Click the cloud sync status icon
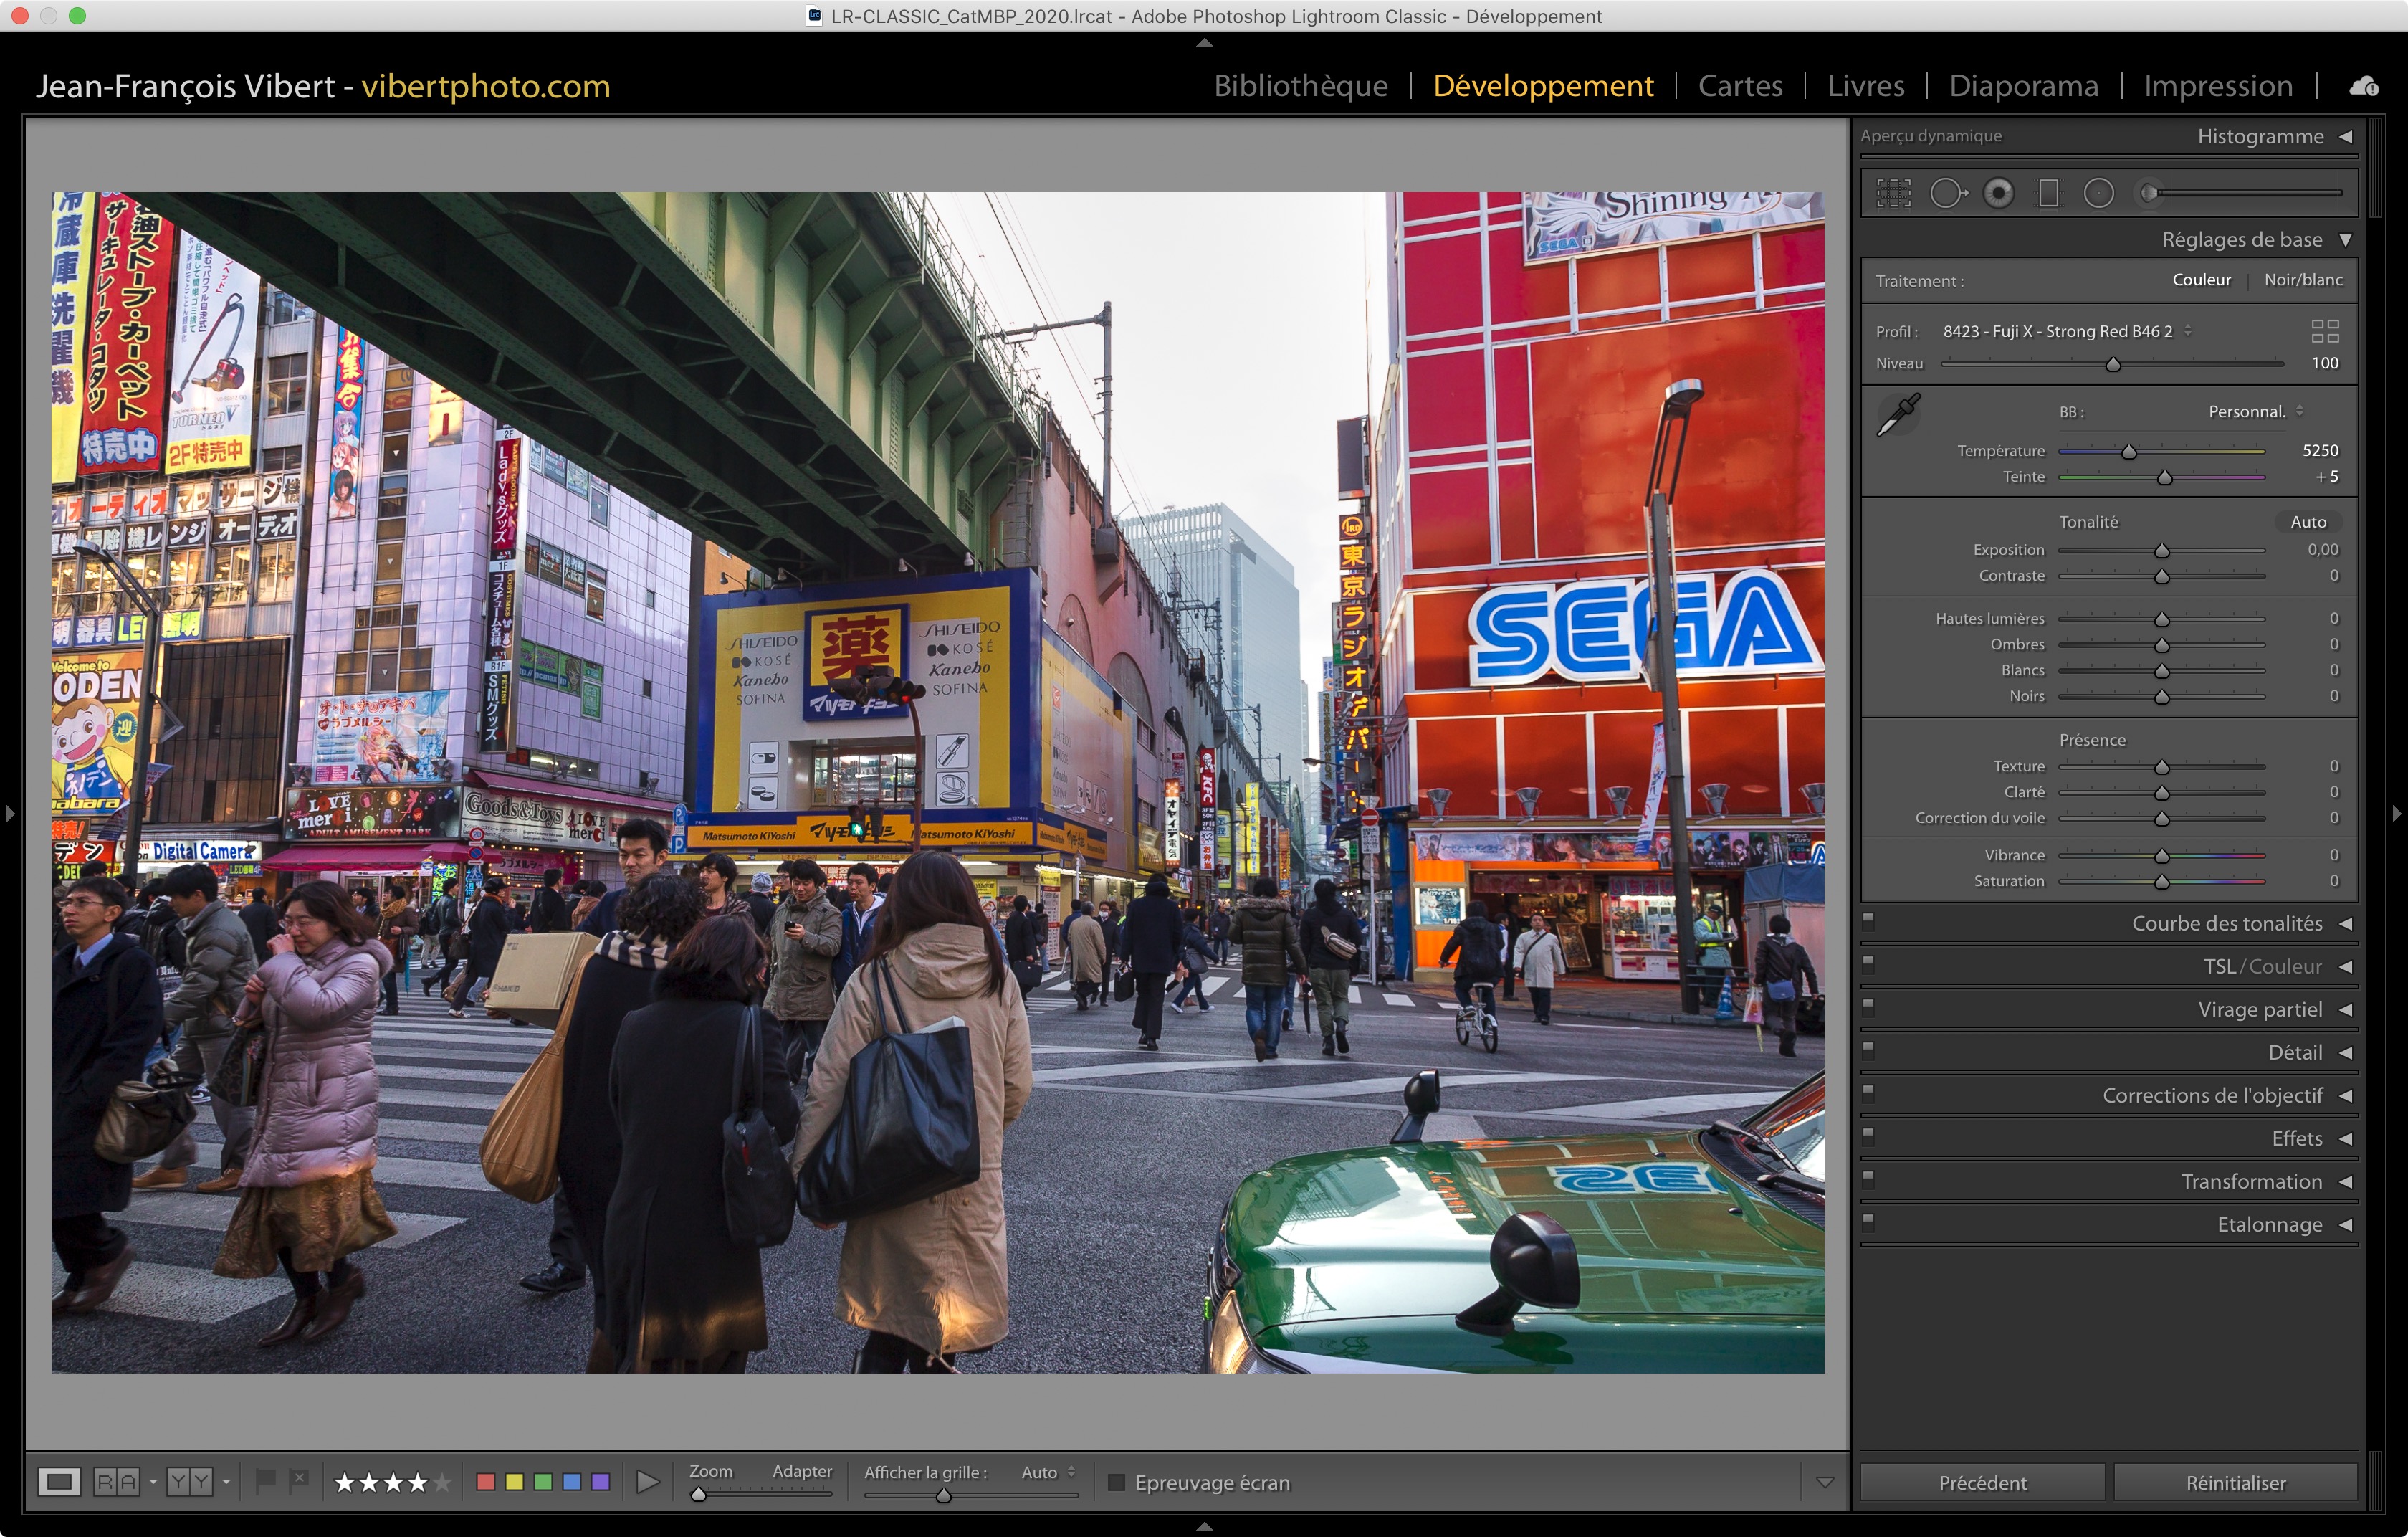Viewport: 2408px width, 1537px height. click(2364, 87)
